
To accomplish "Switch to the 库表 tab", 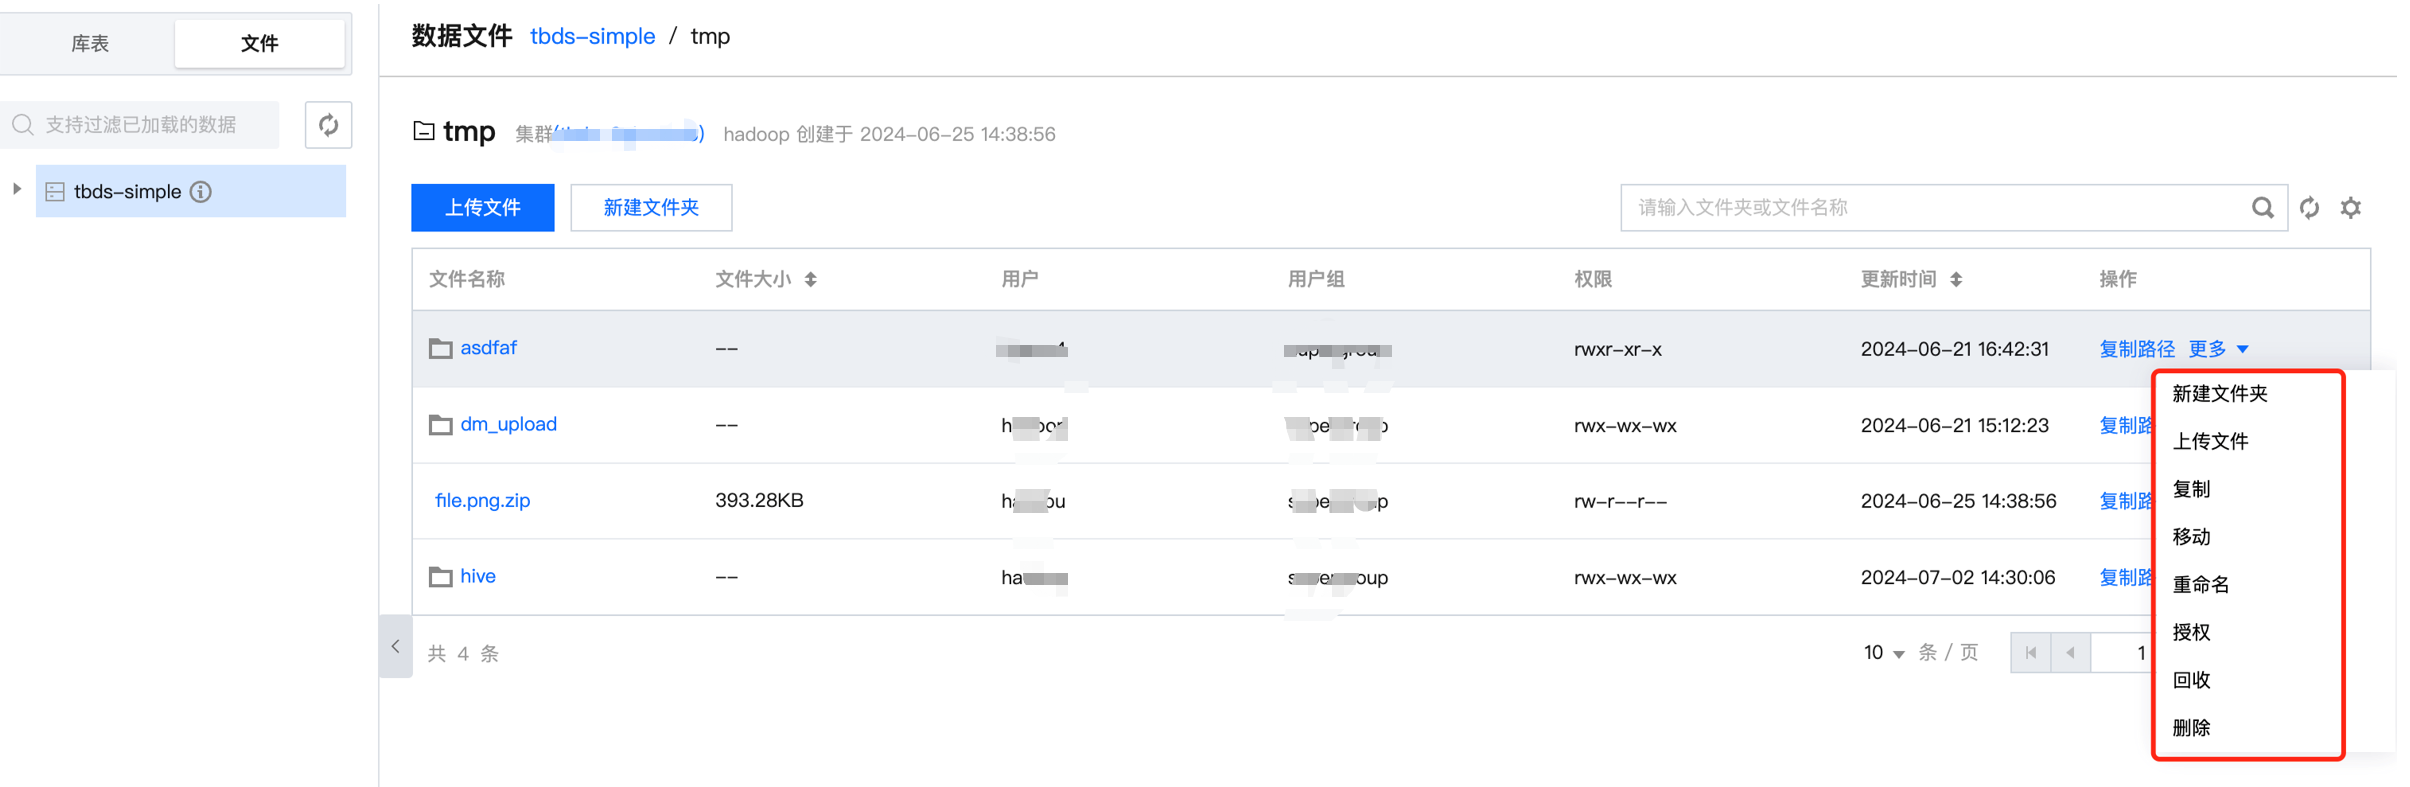I will click(x=89, y=43).
